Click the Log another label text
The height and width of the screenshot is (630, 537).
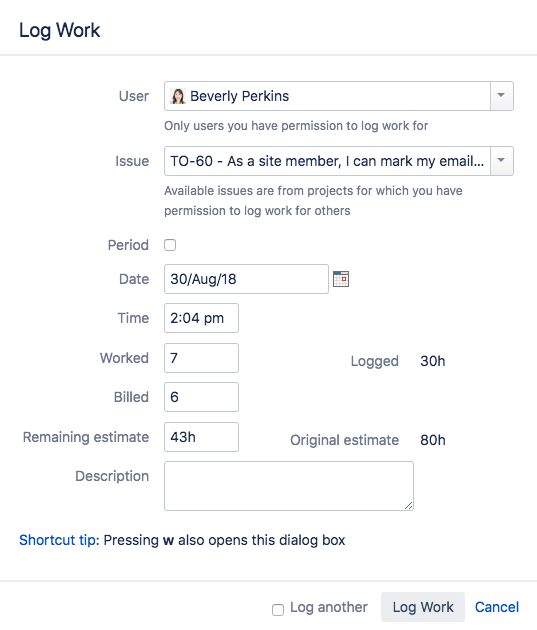coord(329,607)
